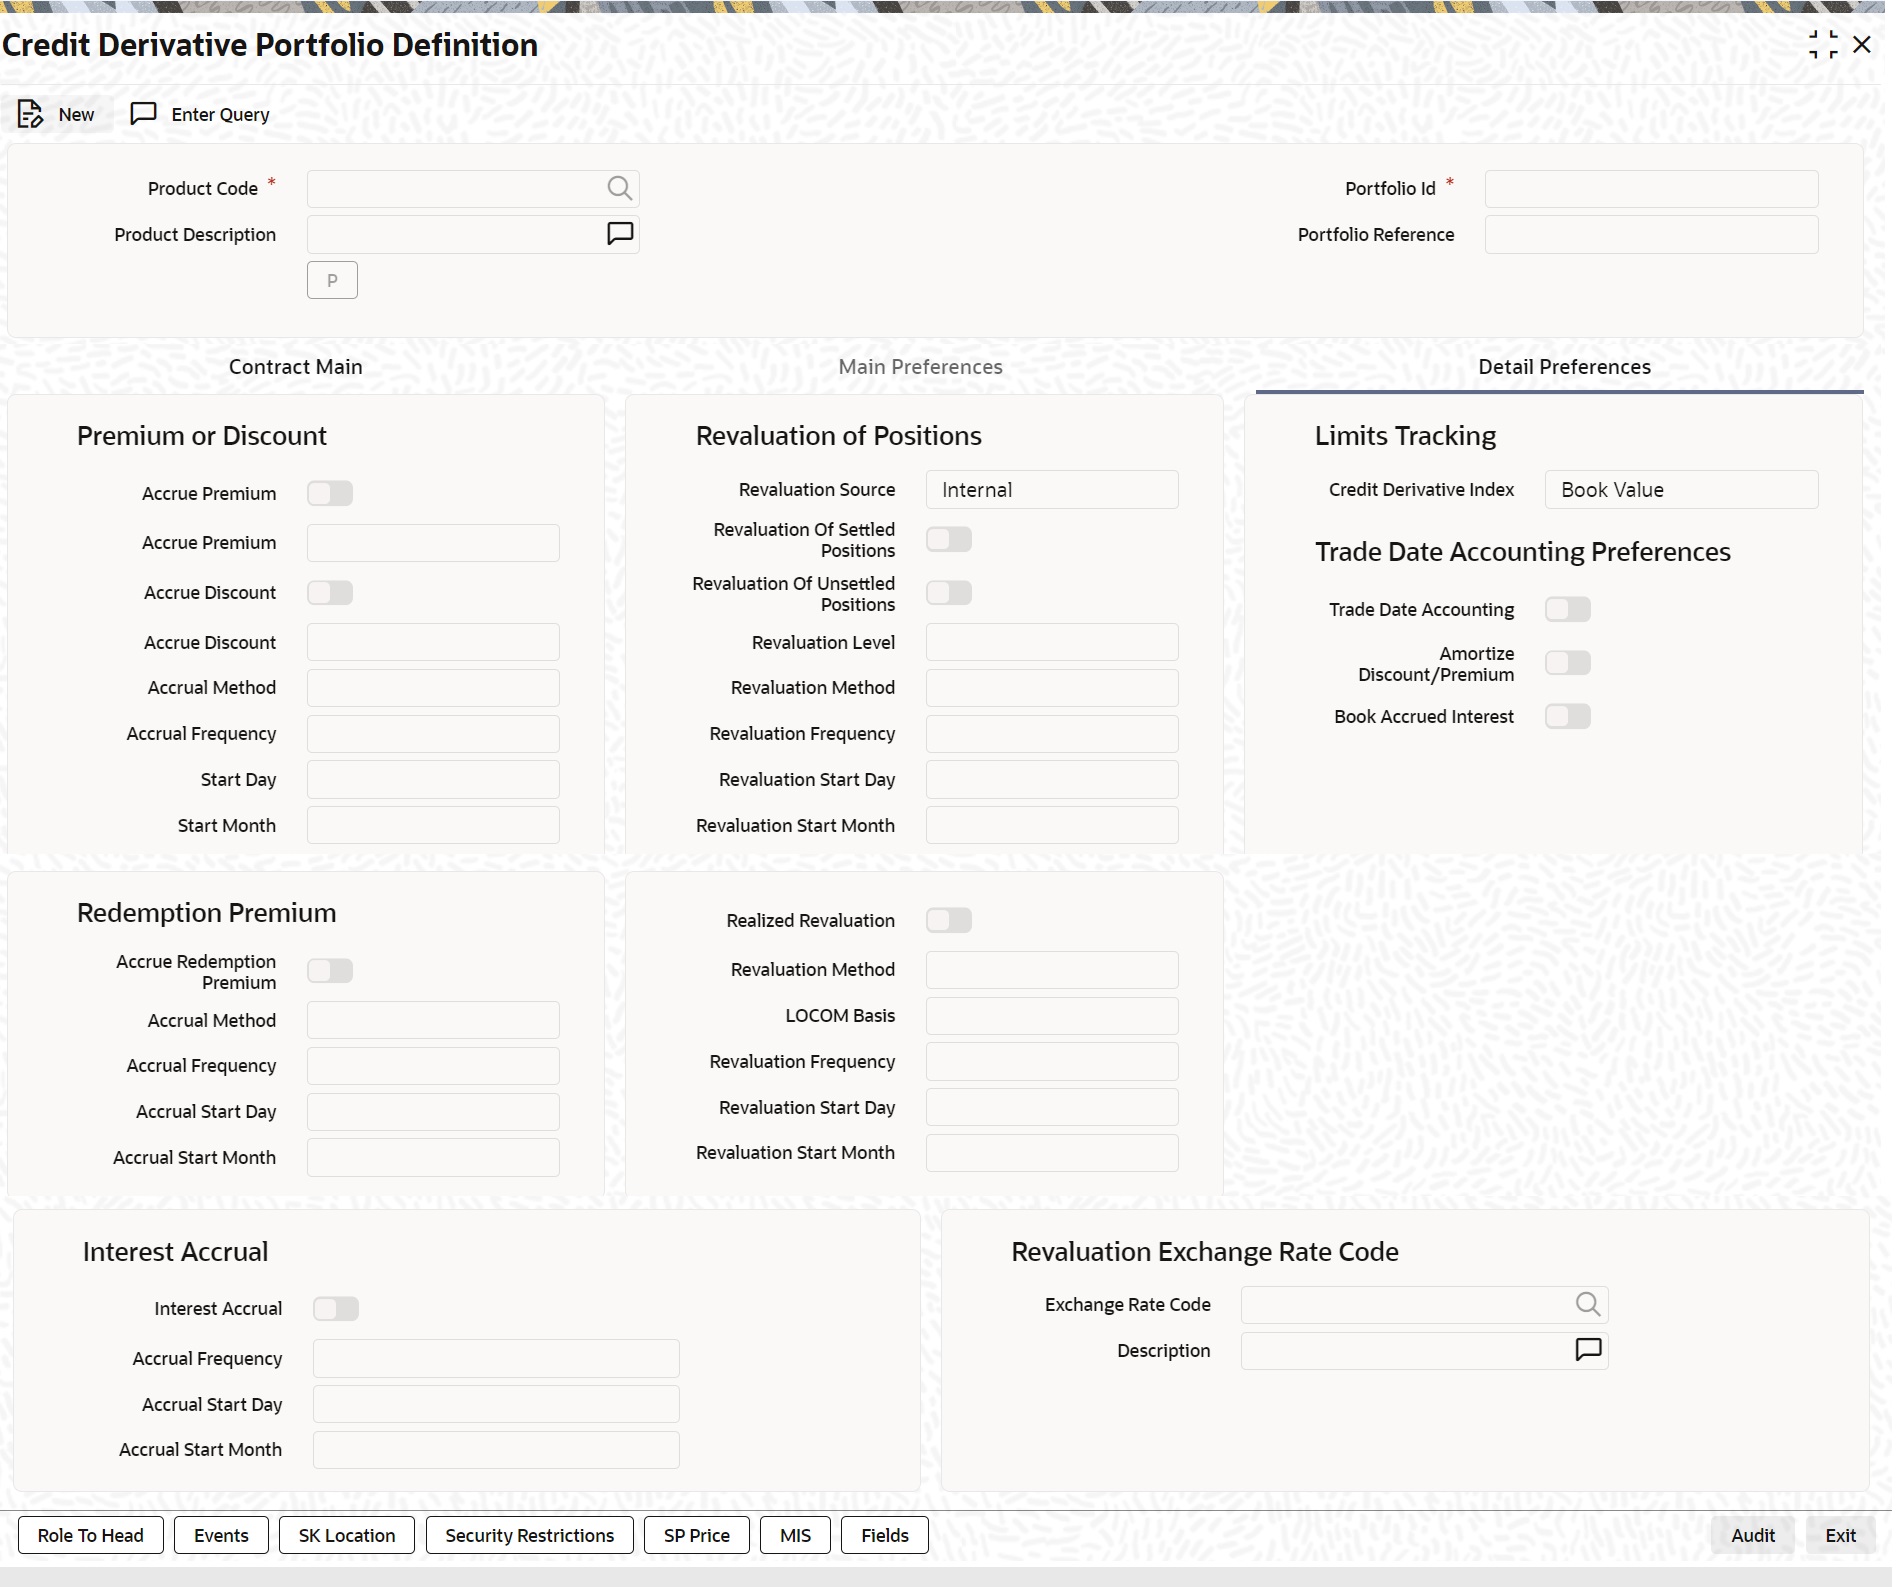The height and width of the screenshot is (1587, 1900).
Task: Open the Revaluation Source dropdown
Action: coord(1051,489)
